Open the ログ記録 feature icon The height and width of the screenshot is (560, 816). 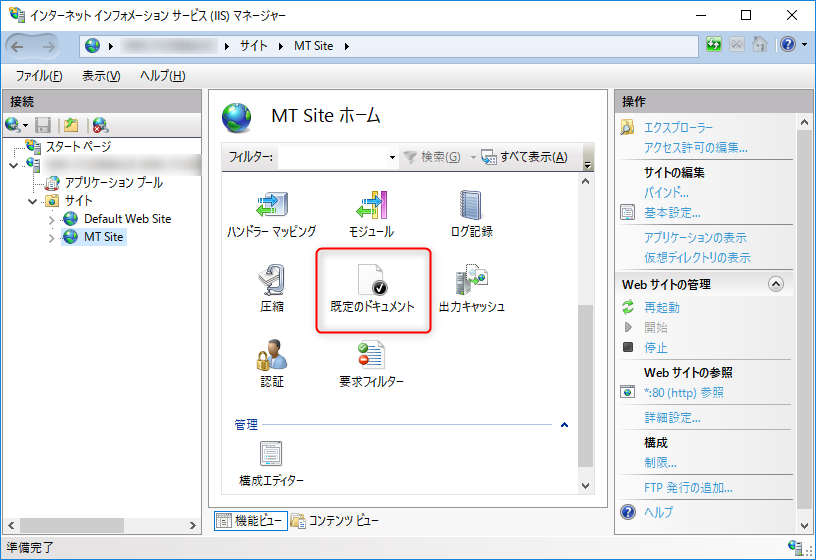[x=471, y=212]
